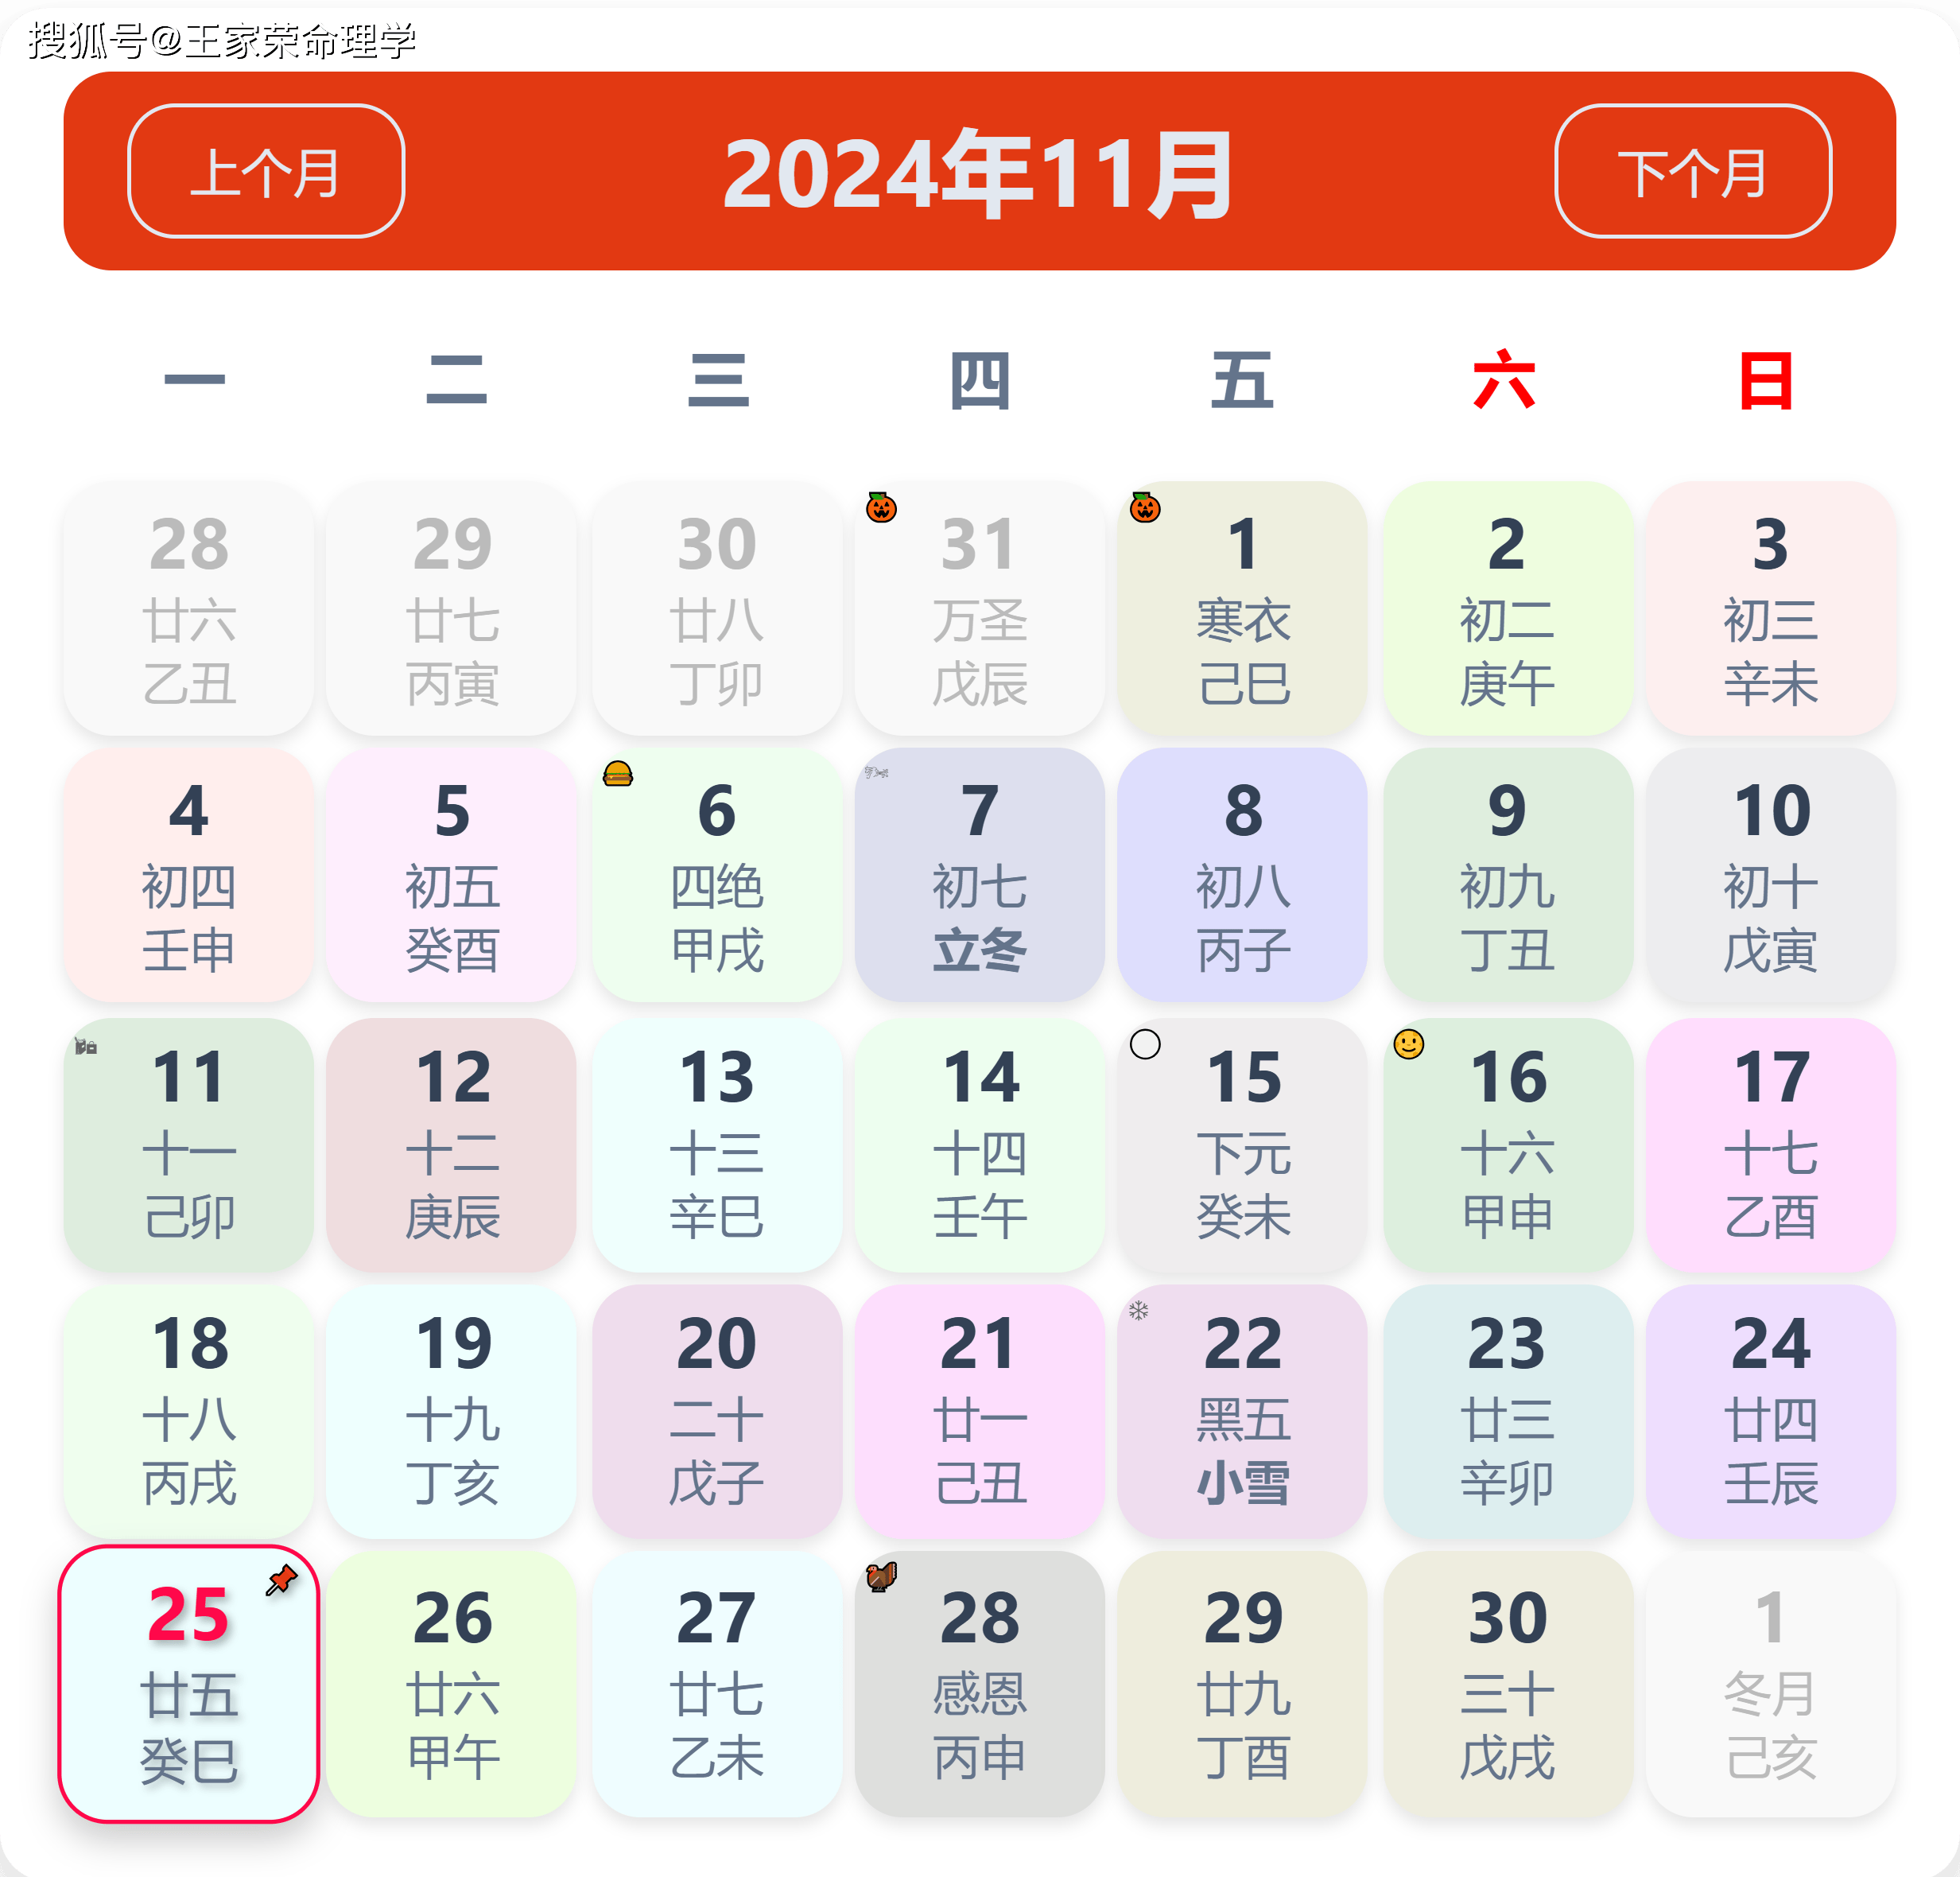Select the October 31 万圣 day cell
Screen dimensions: 1960x1877
pos(980,608)
